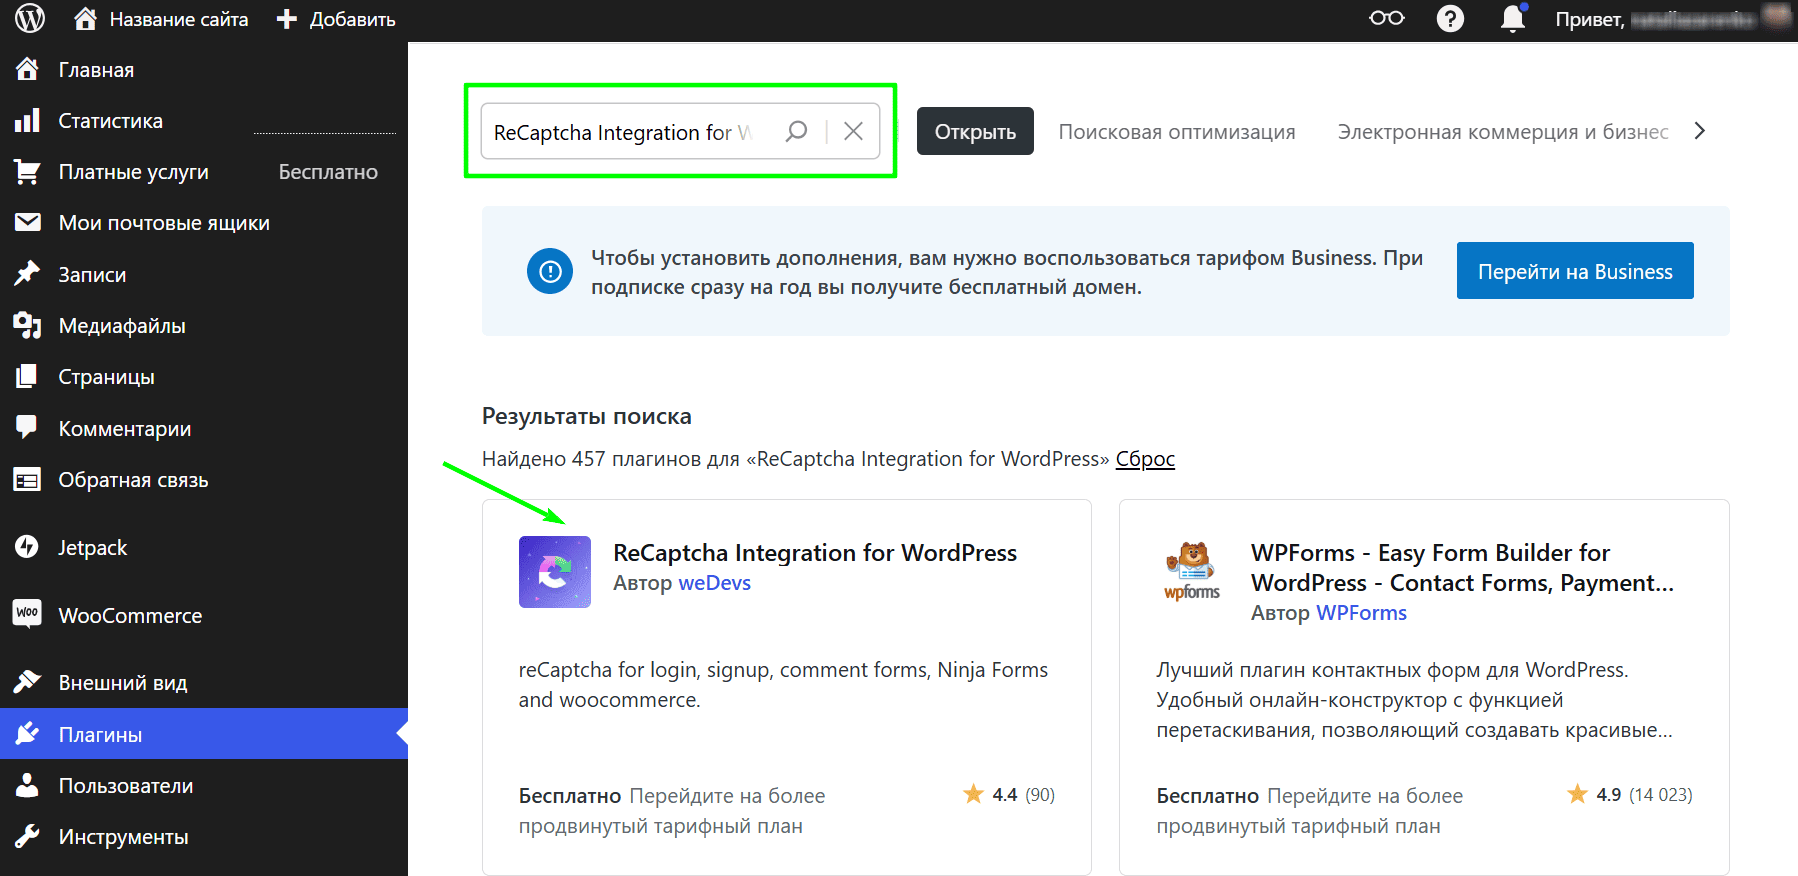Click the Платные услуги cart icon

coord(27,172)
